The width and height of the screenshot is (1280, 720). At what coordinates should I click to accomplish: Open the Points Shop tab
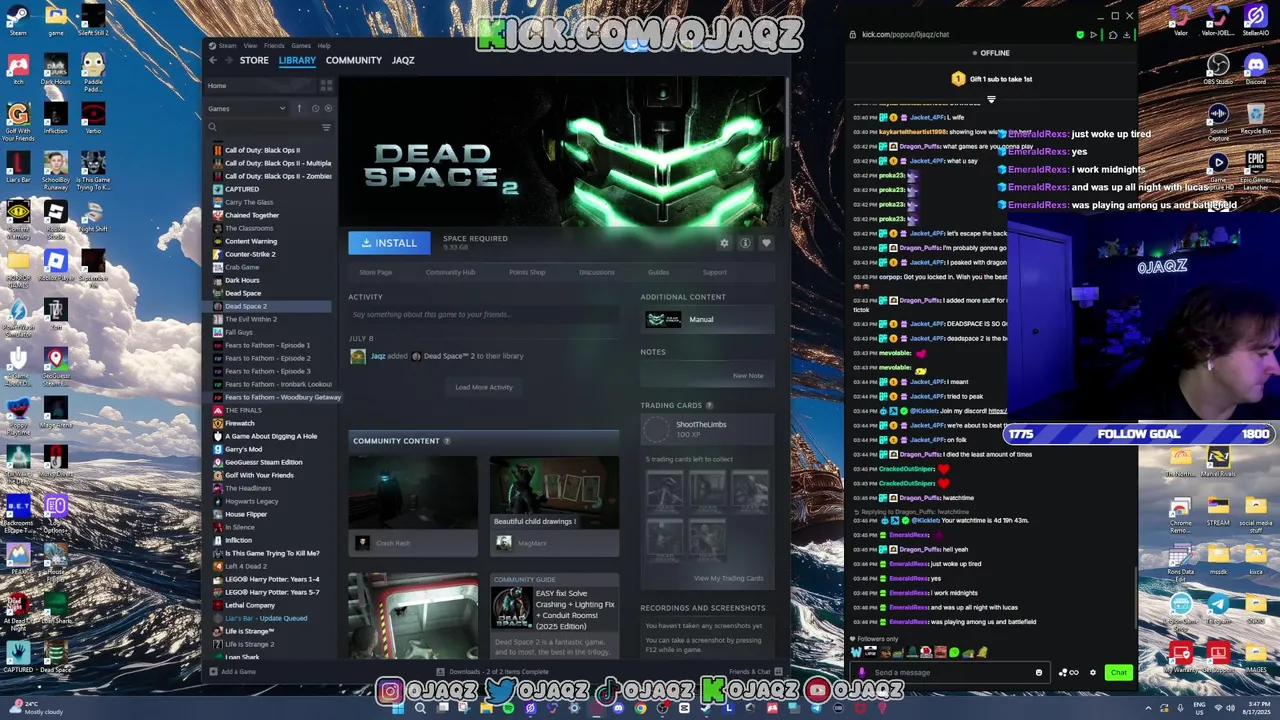point(527,272)
